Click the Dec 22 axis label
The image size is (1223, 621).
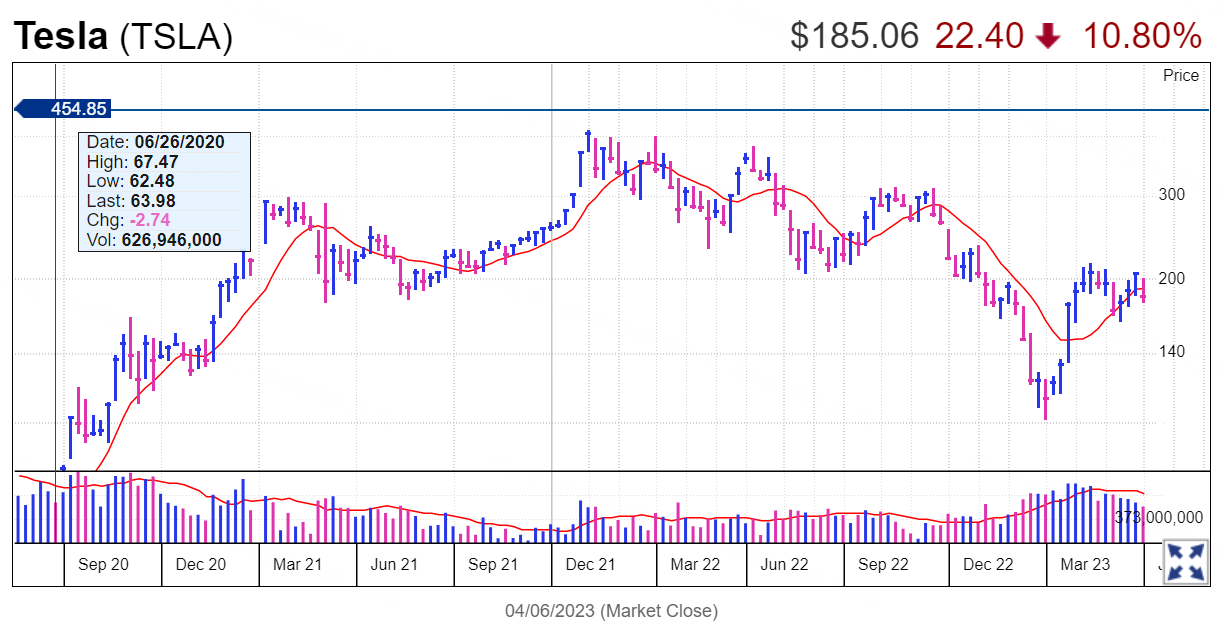point(988,564)
